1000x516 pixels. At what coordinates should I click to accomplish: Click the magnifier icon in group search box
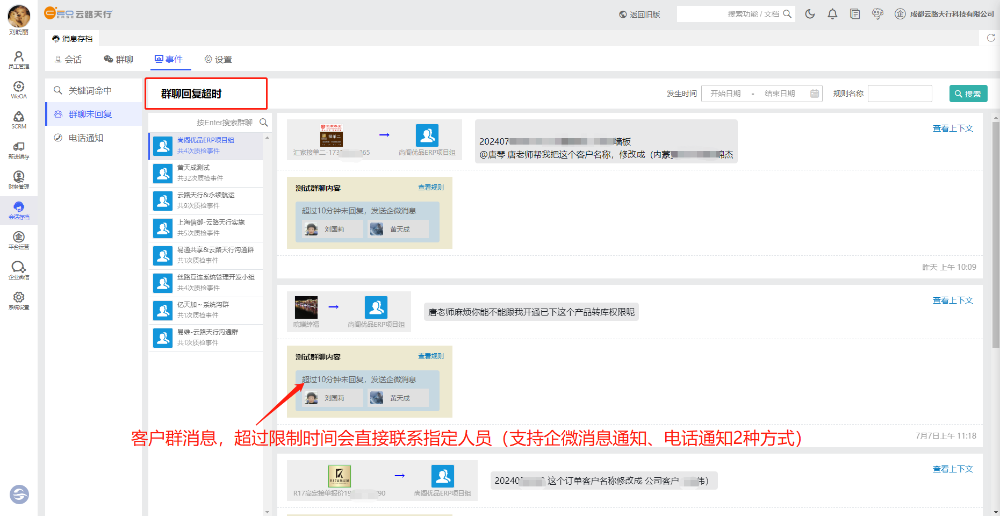point(263,122)
